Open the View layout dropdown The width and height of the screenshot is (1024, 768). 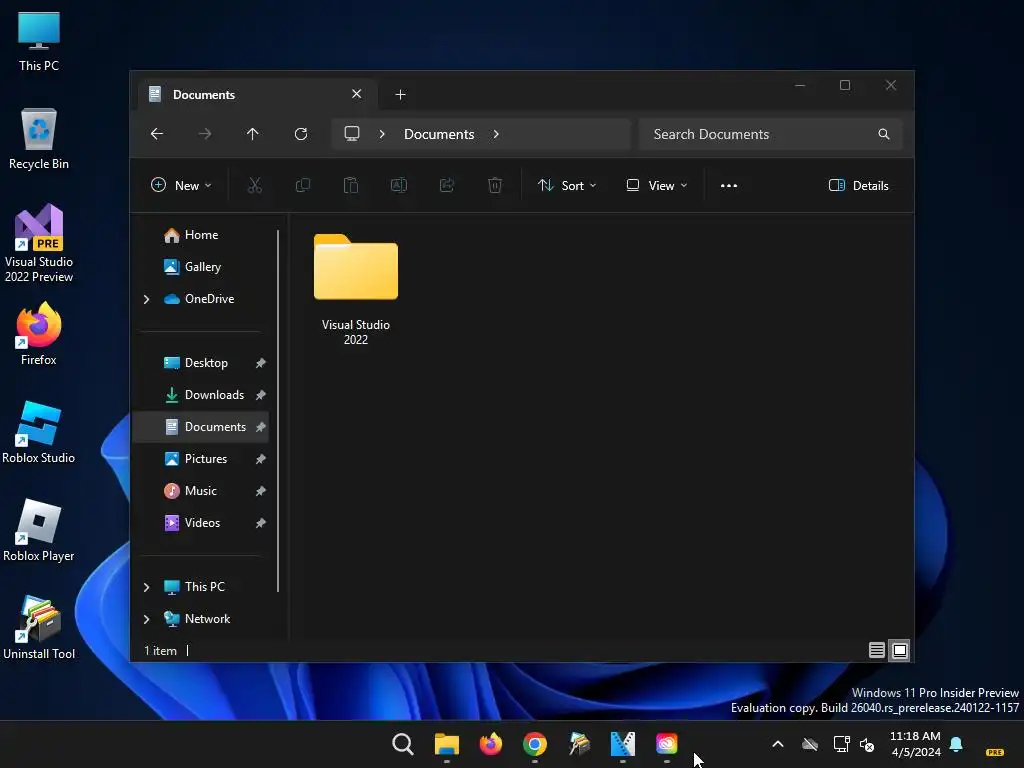(656, 185)
